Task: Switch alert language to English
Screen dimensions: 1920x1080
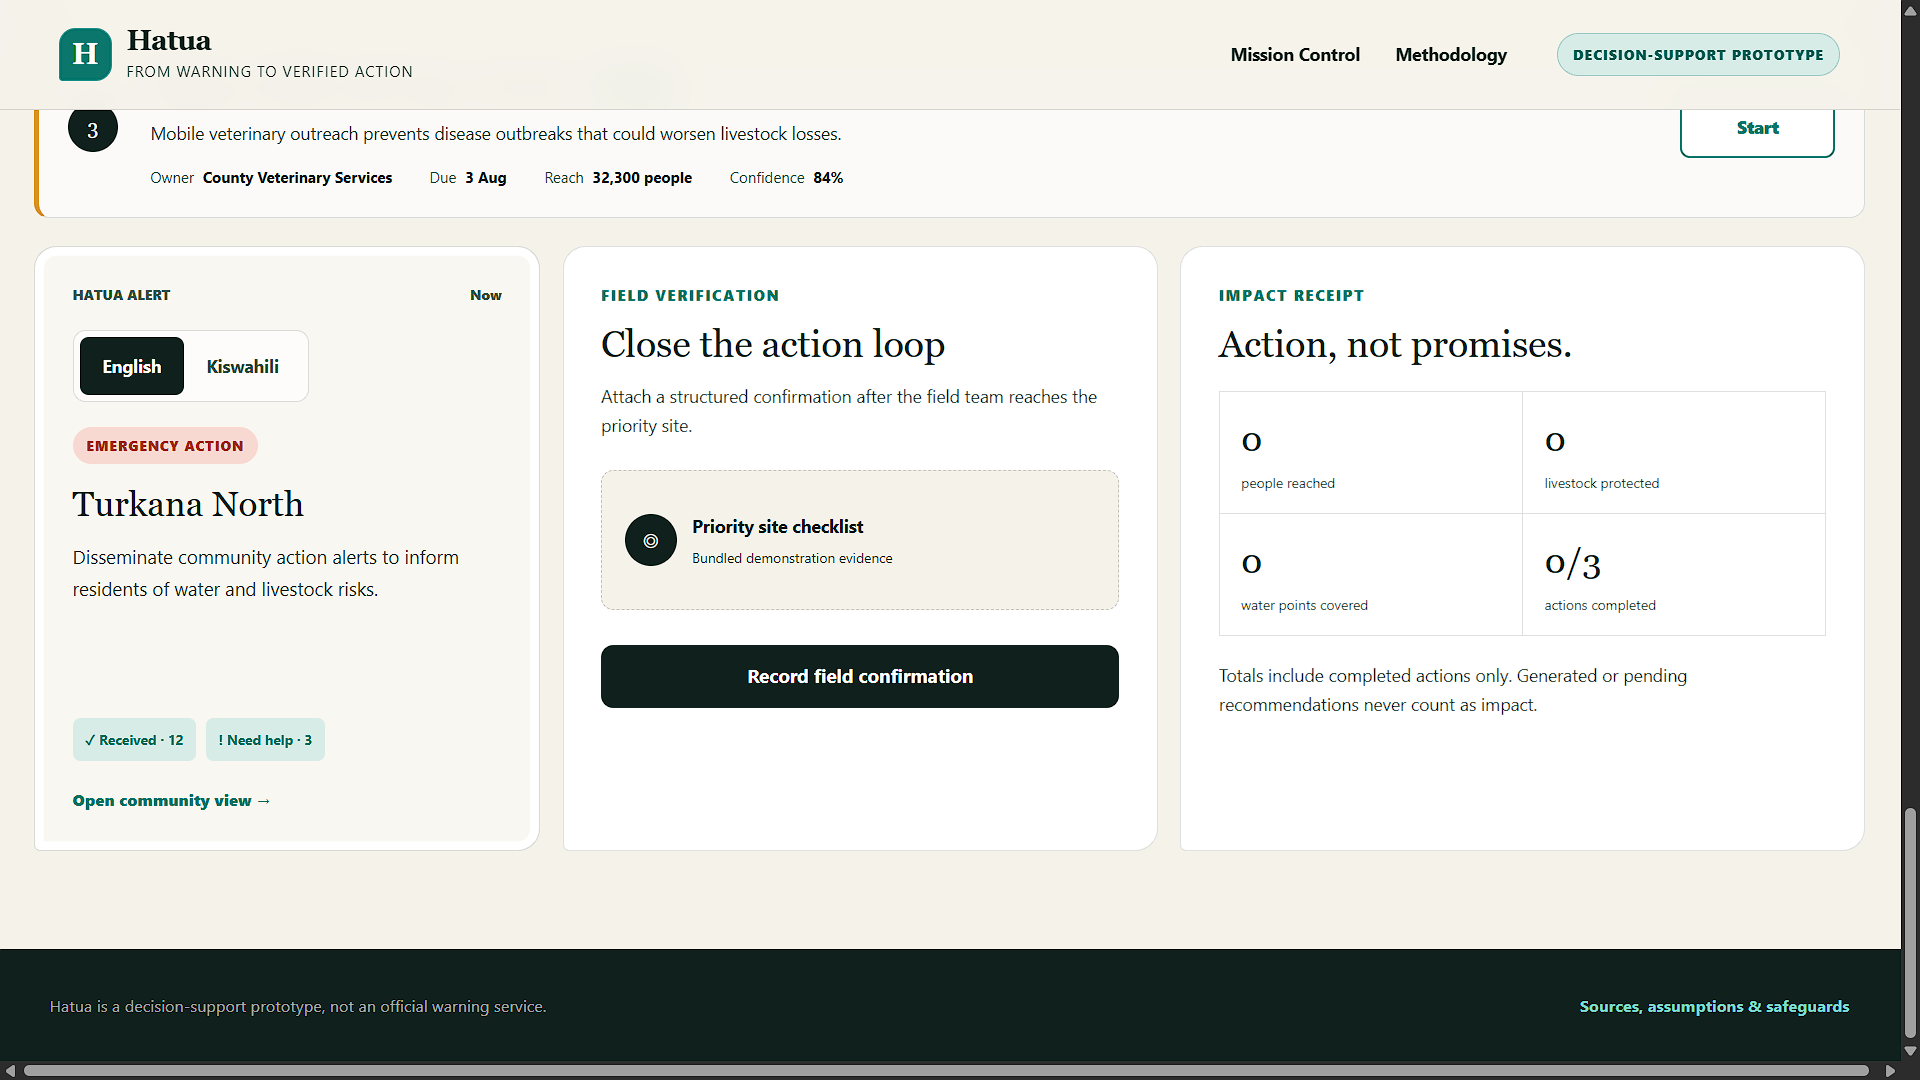Action: [132, 366]
